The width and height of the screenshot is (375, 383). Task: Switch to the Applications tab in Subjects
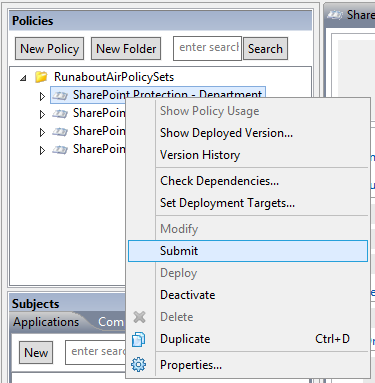click(46, 322)
